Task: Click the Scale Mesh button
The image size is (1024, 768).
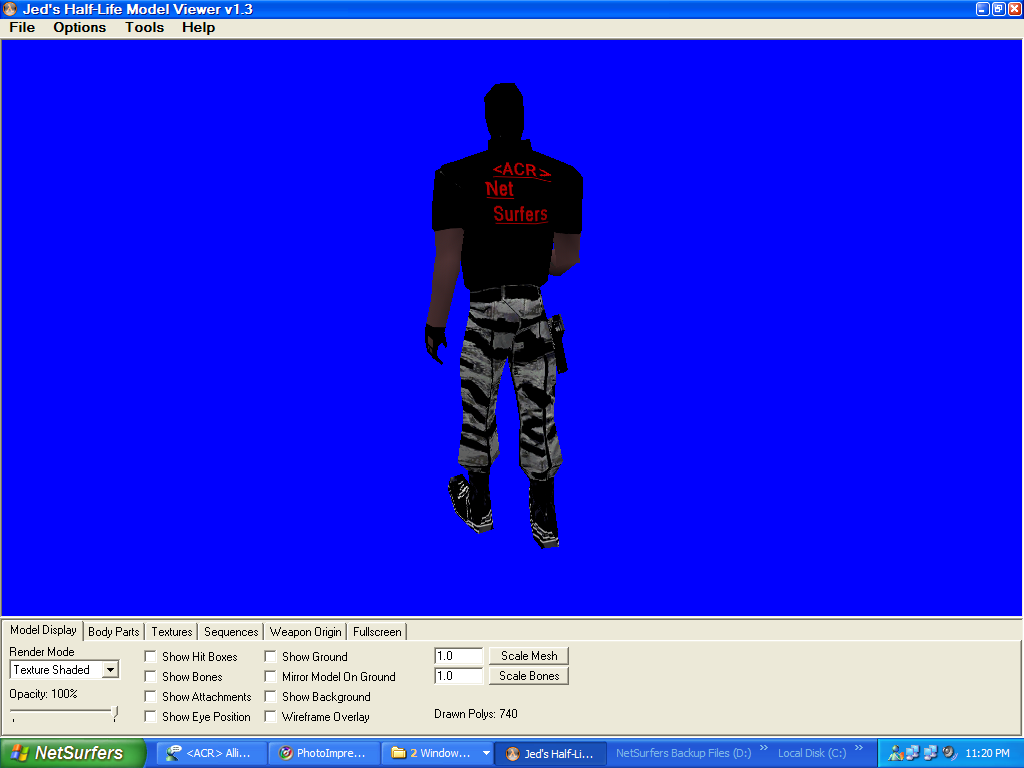Action: 529,656
